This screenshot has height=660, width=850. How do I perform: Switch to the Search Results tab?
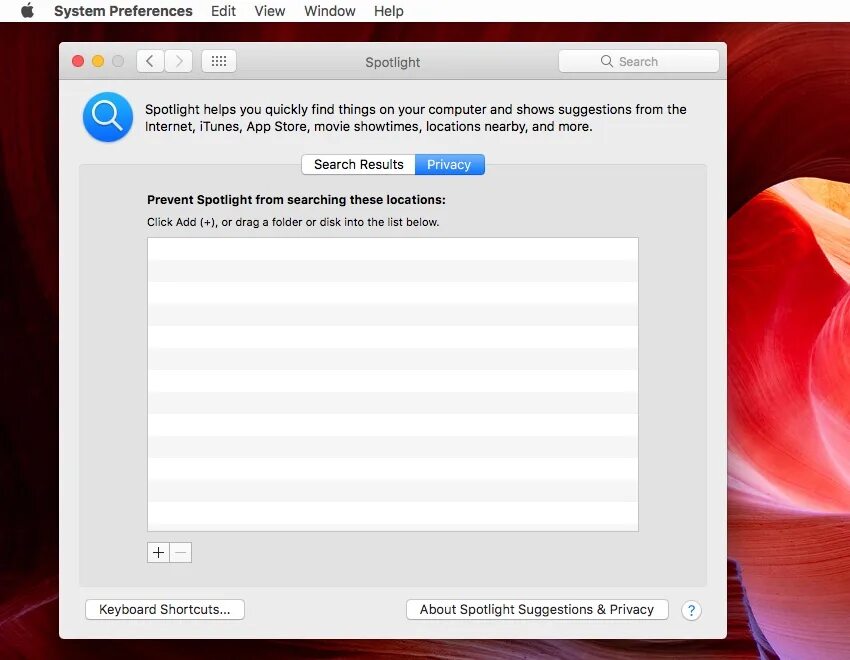358,165
